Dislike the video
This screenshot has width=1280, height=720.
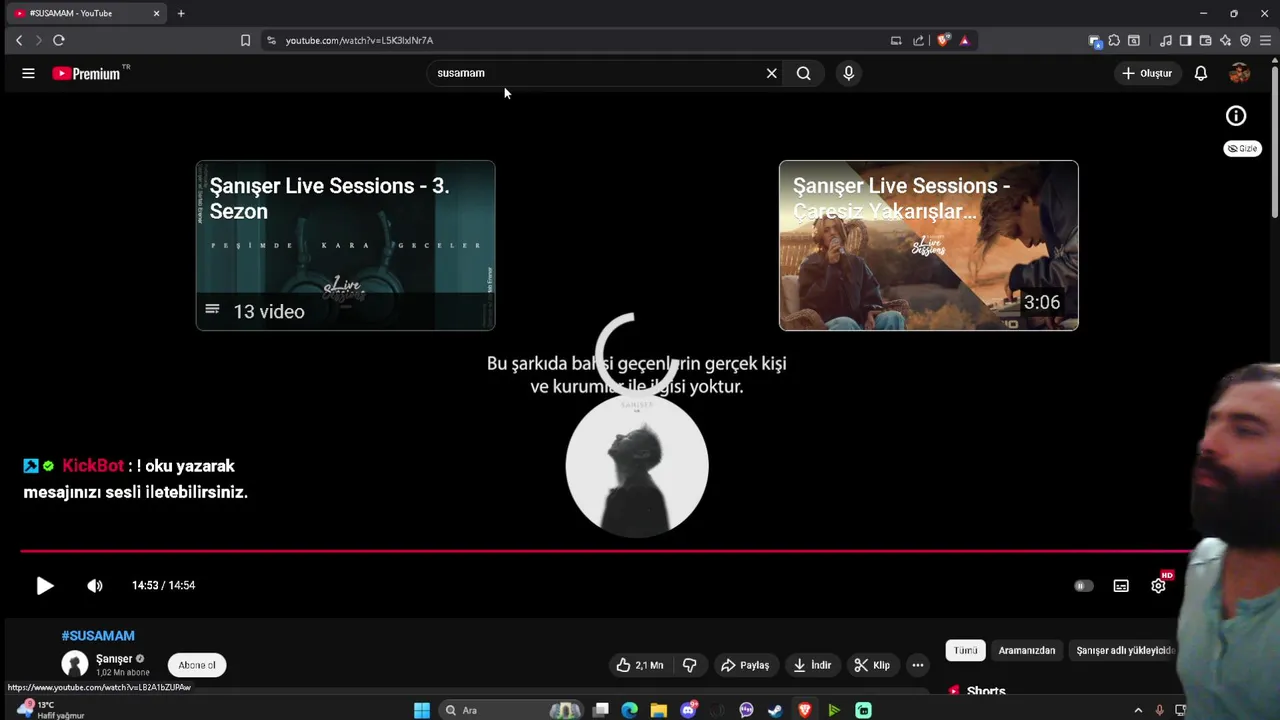pyautogui.click(x=690, y=665)
